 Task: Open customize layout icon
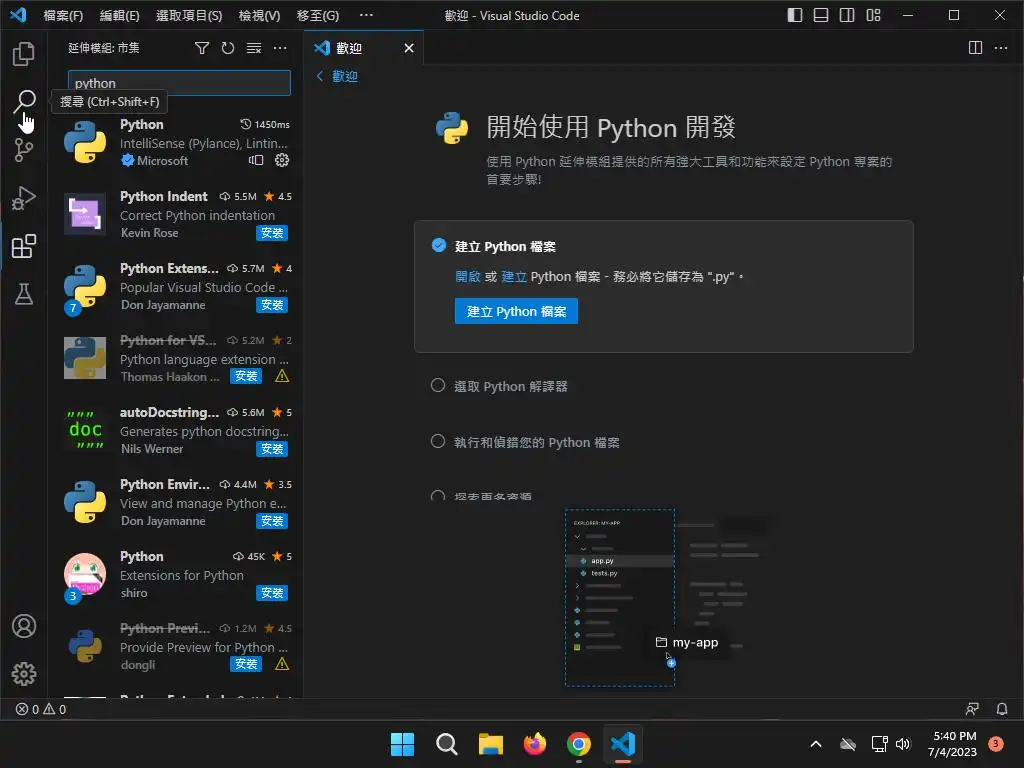pos(873,15)
